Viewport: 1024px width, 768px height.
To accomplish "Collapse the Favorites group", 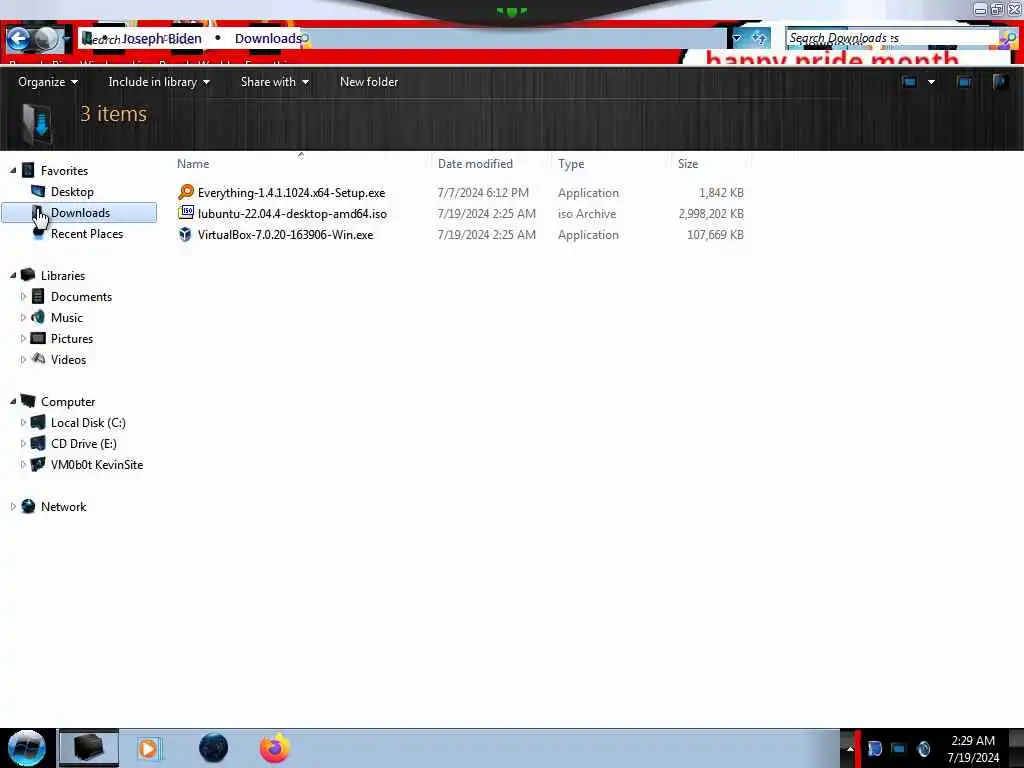I will (x=13, y=170).
